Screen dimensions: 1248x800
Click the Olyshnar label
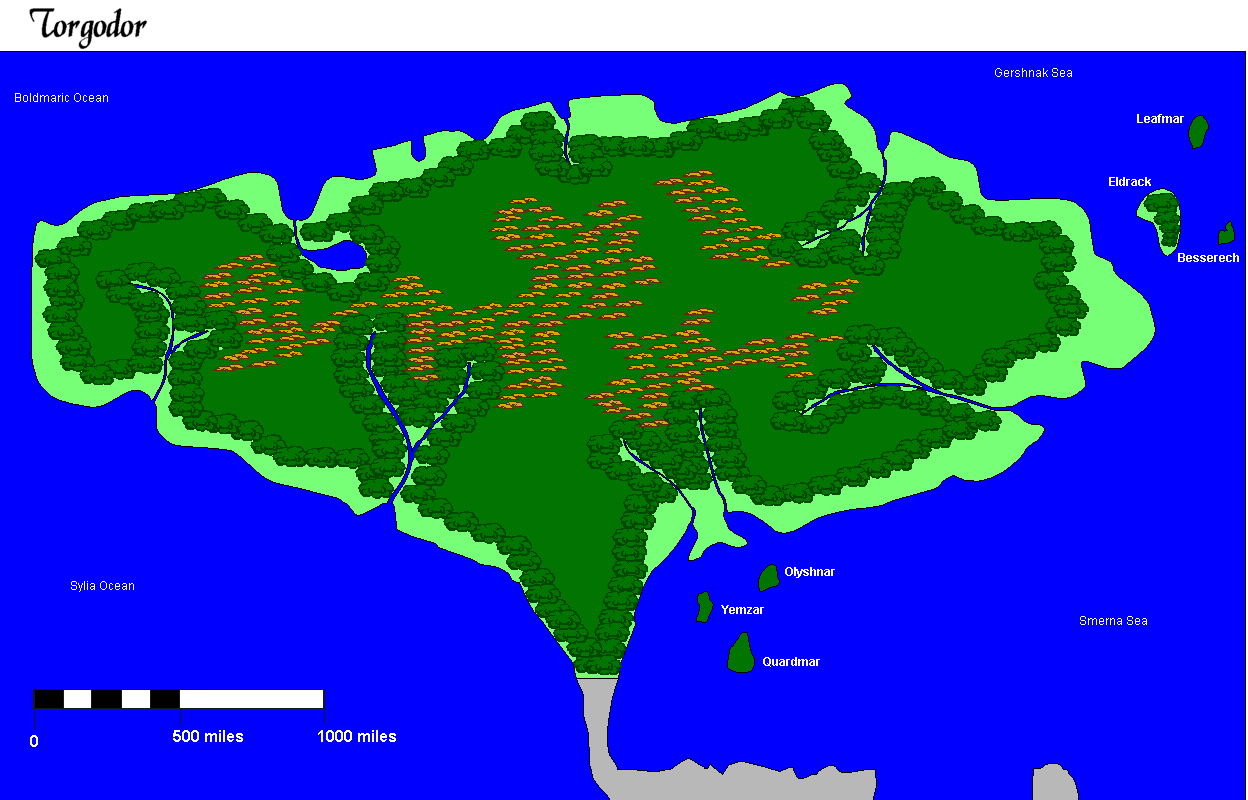tap(809, 572)
